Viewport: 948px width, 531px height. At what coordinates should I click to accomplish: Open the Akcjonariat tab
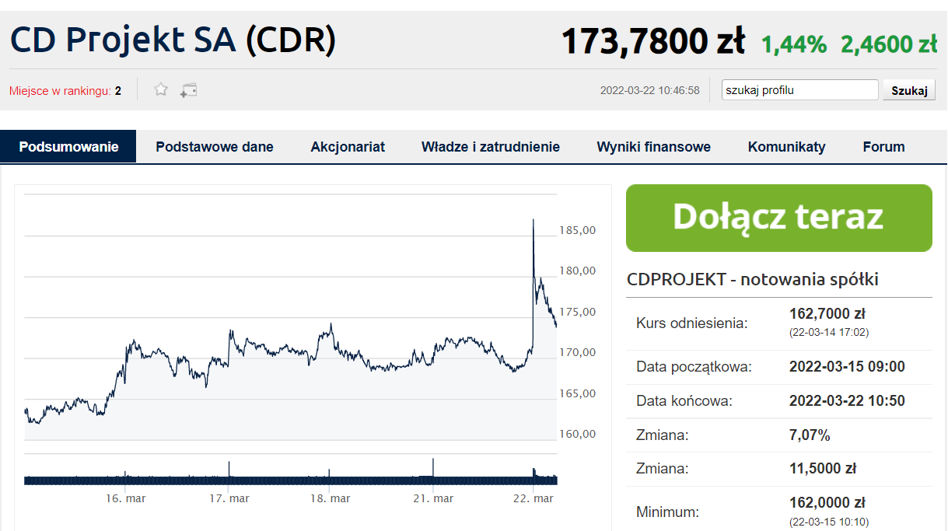pyautogui.click(x=347, y=147)
